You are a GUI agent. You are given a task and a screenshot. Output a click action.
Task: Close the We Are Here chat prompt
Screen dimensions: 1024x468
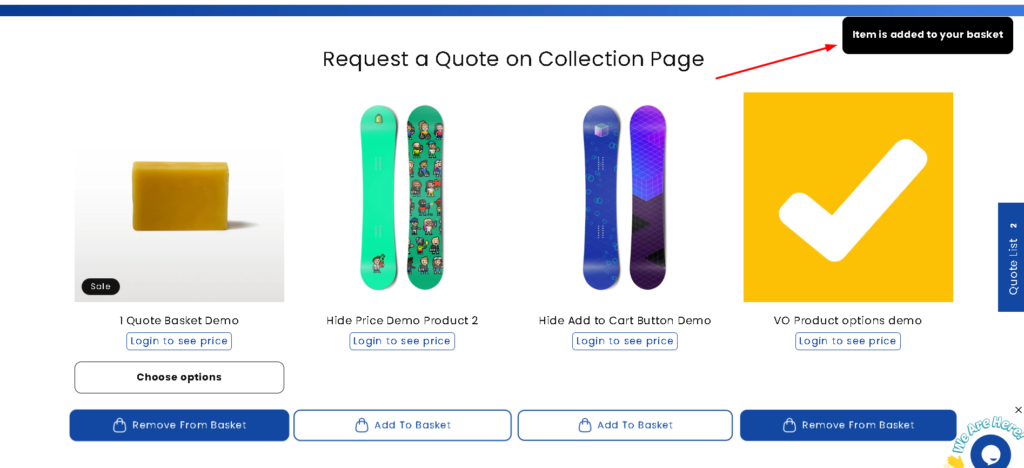1018,410
